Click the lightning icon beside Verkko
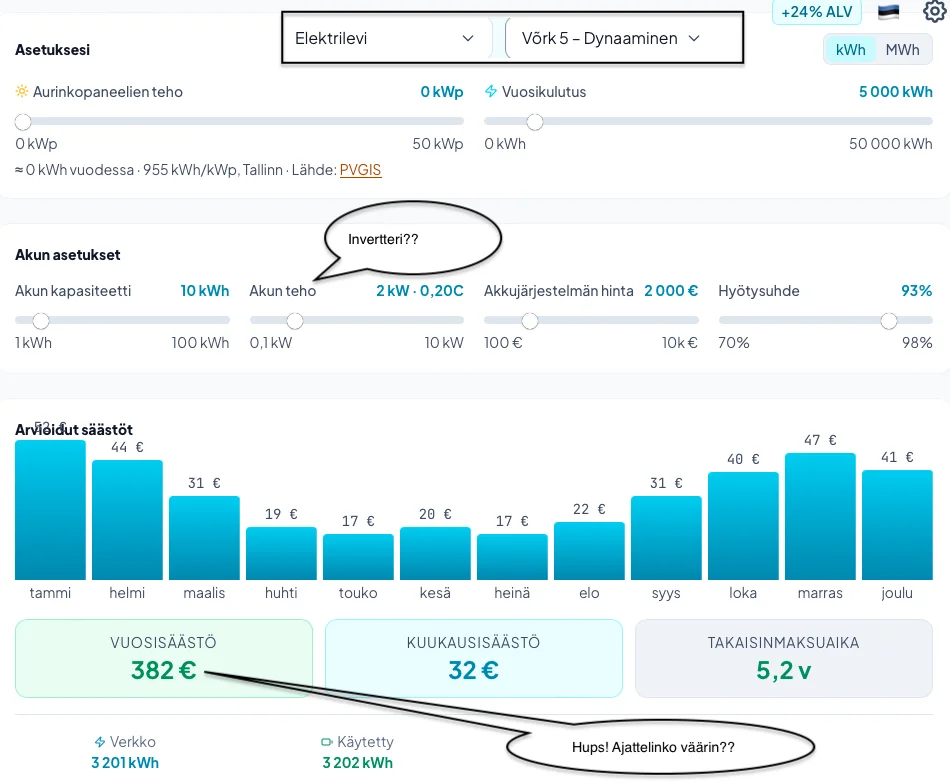 [x=100, y=742]
